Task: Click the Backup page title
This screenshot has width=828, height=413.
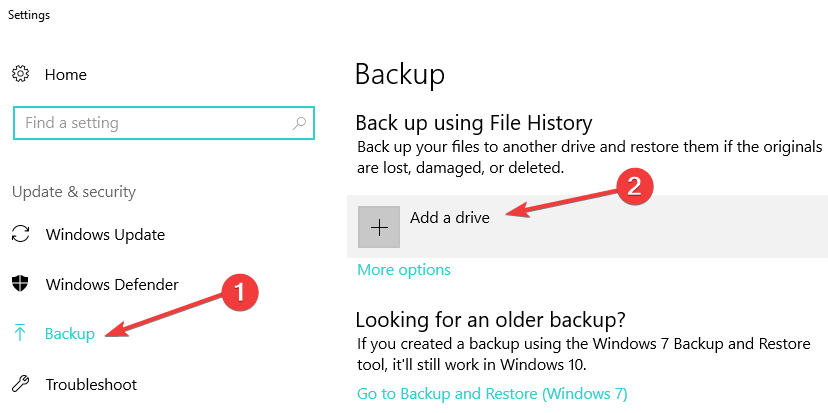Action: (400, 74)
